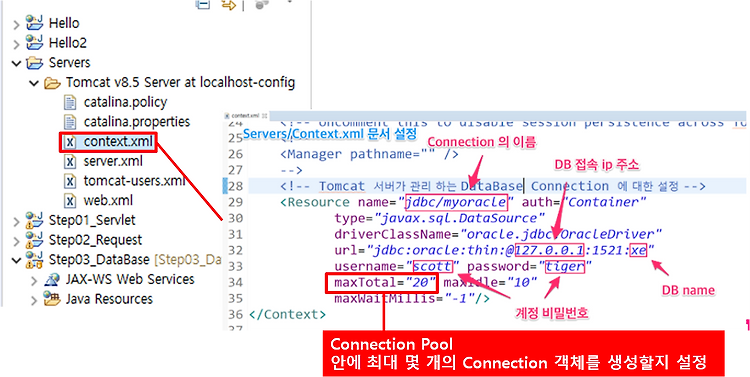Open catalina.policy file

click(125, 102)
